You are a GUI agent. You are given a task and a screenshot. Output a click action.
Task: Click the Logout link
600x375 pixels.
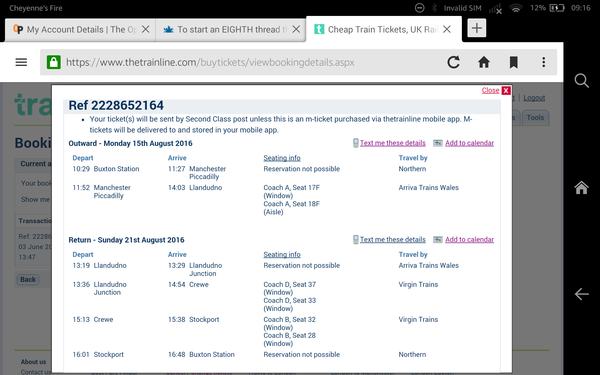click(534, 98)
